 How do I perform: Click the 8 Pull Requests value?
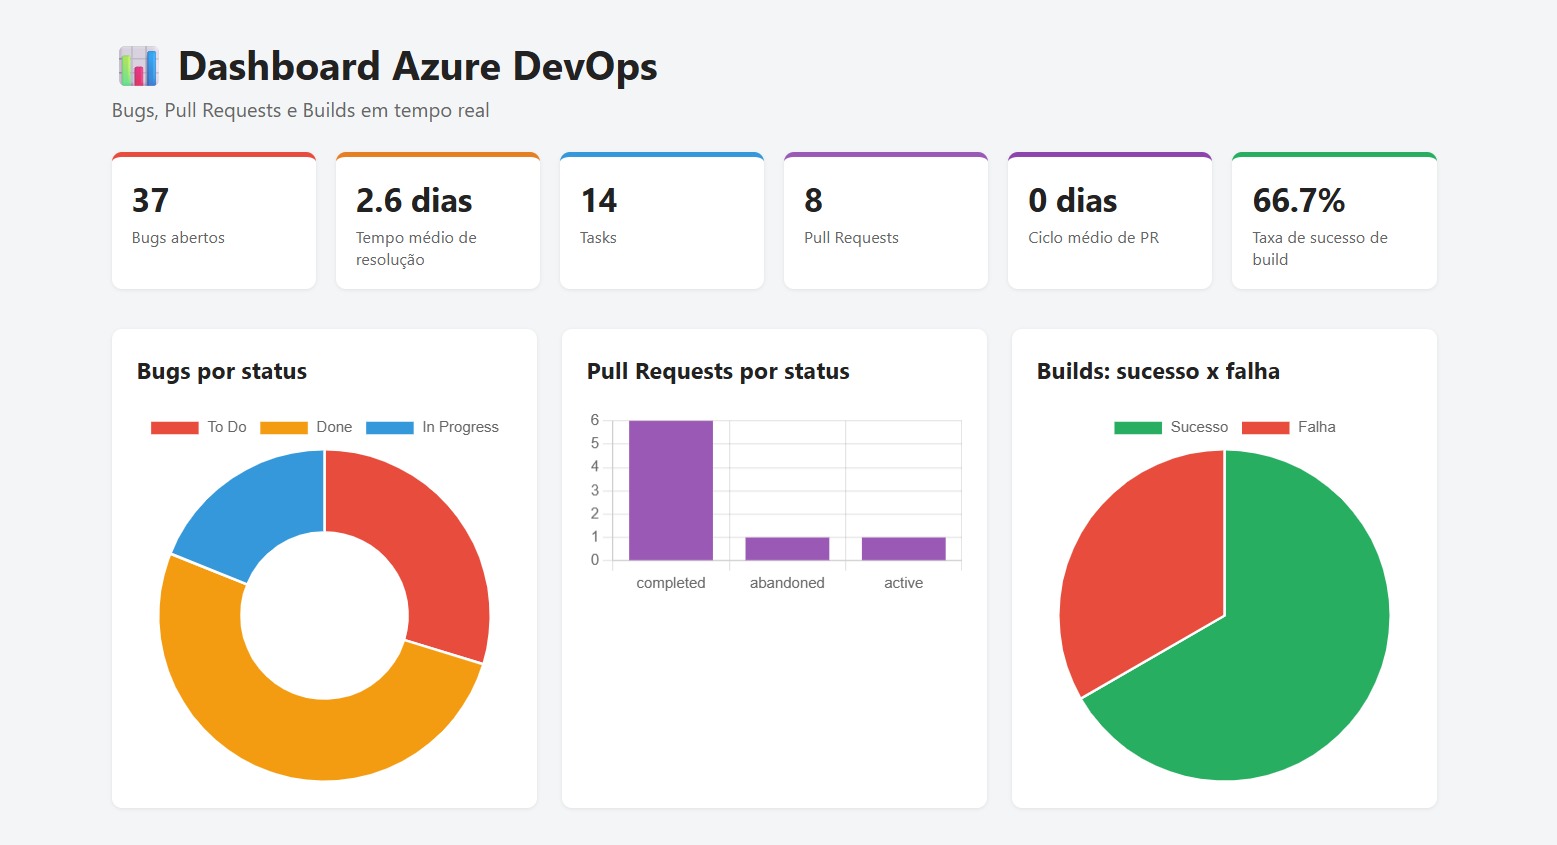pos(813,201)
